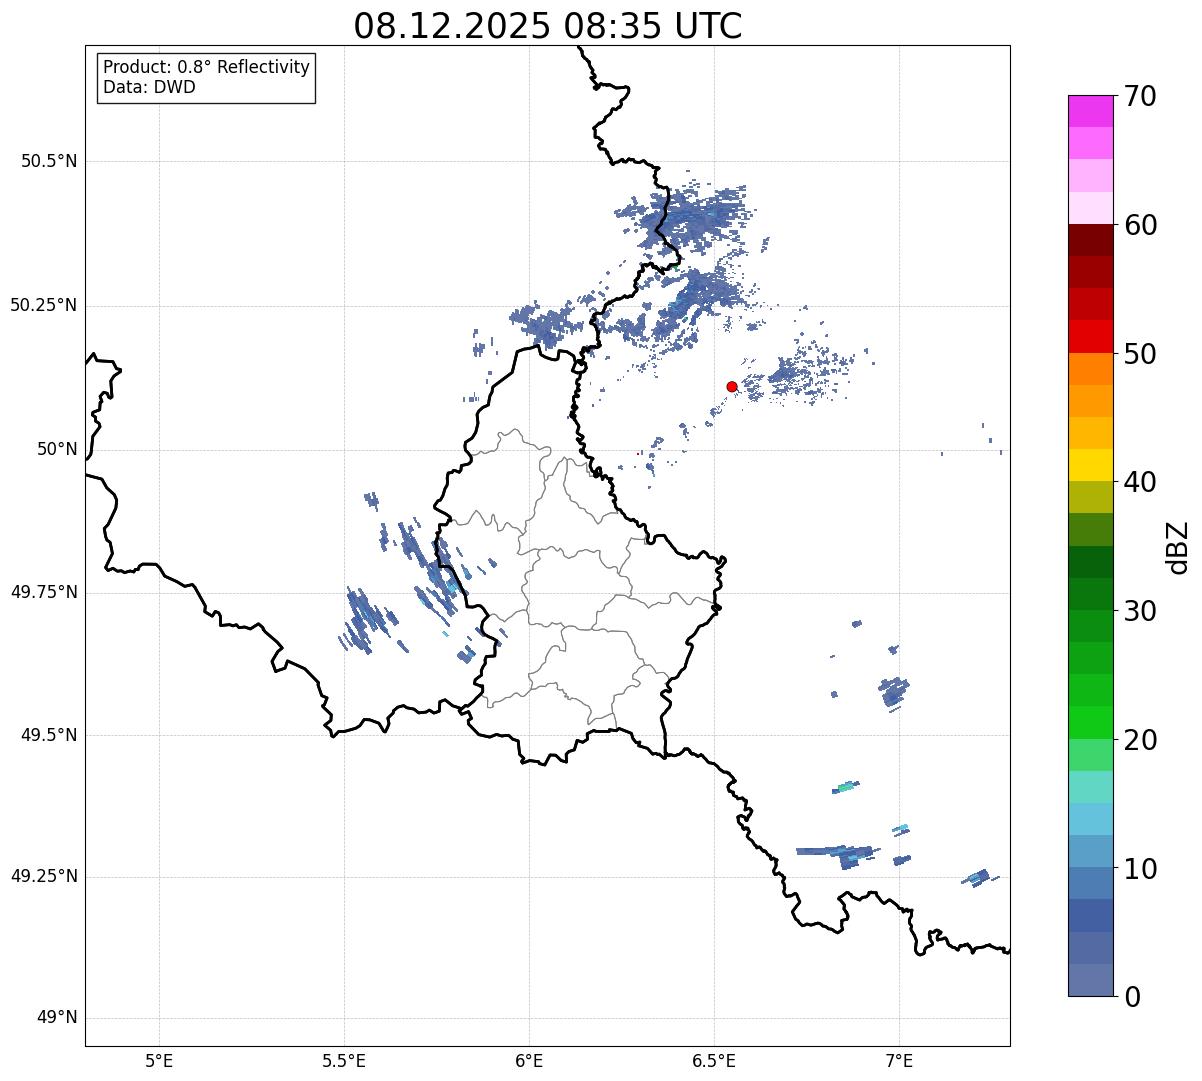Click the red station marker dot

732,386
